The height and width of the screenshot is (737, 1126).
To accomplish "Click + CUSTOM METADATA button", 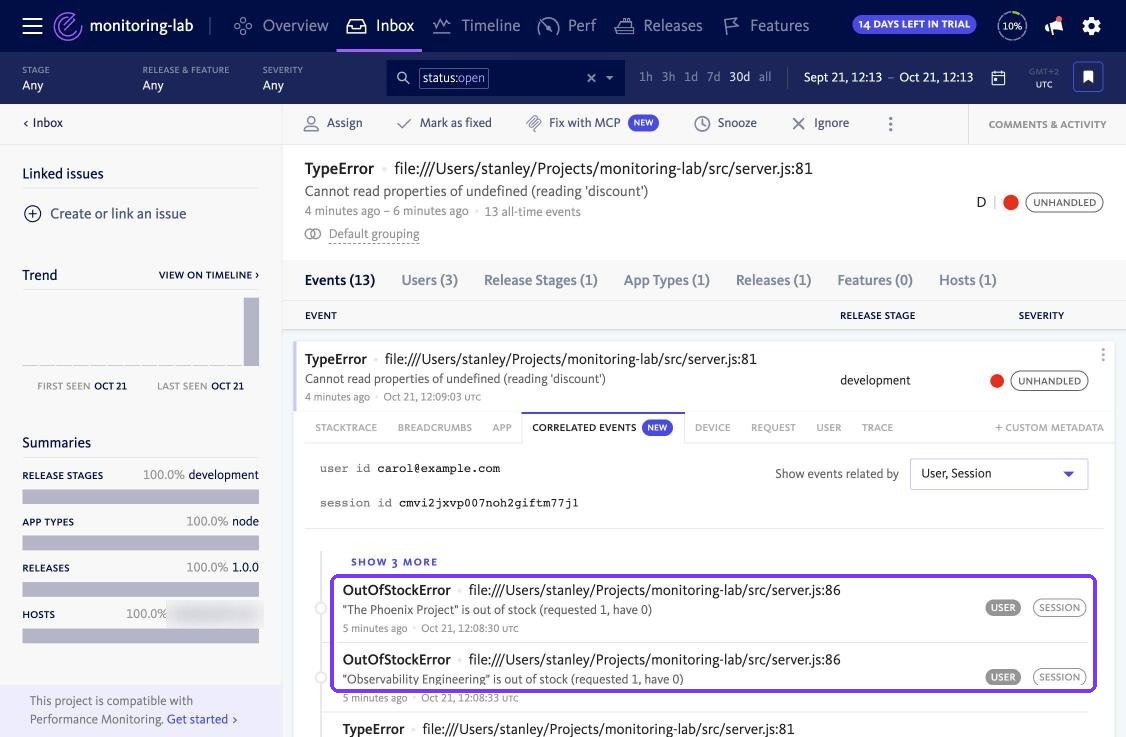I will [1048, 427].
